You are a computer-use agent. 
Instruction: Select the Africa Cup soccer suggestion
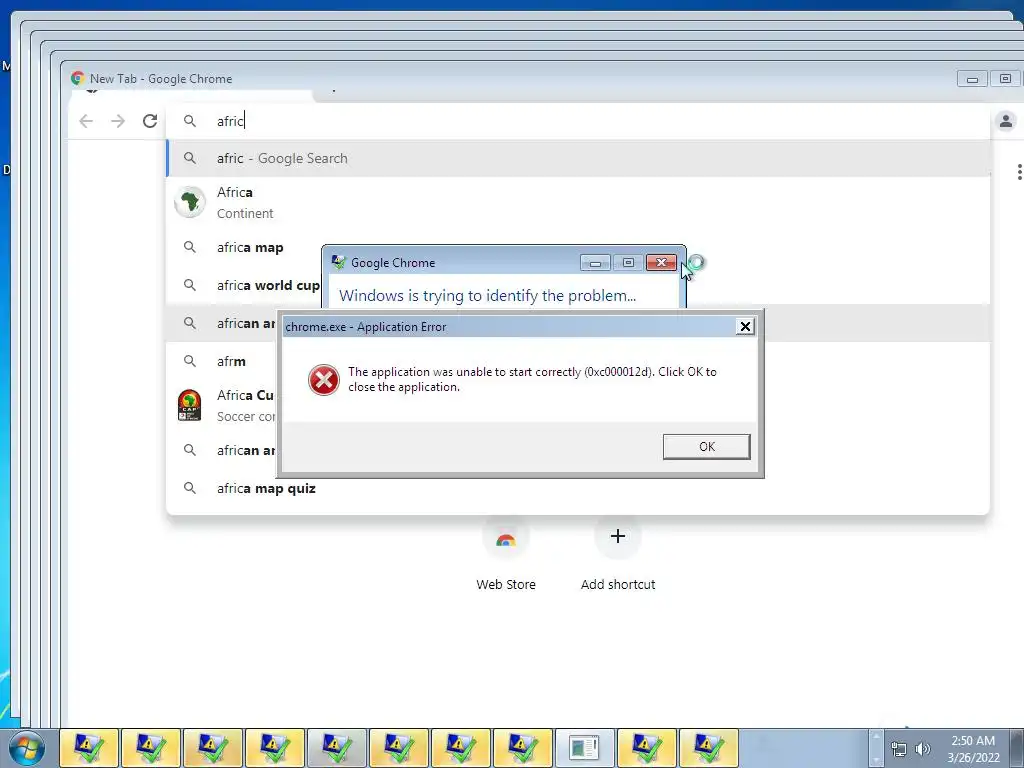[x=222, y=406]
